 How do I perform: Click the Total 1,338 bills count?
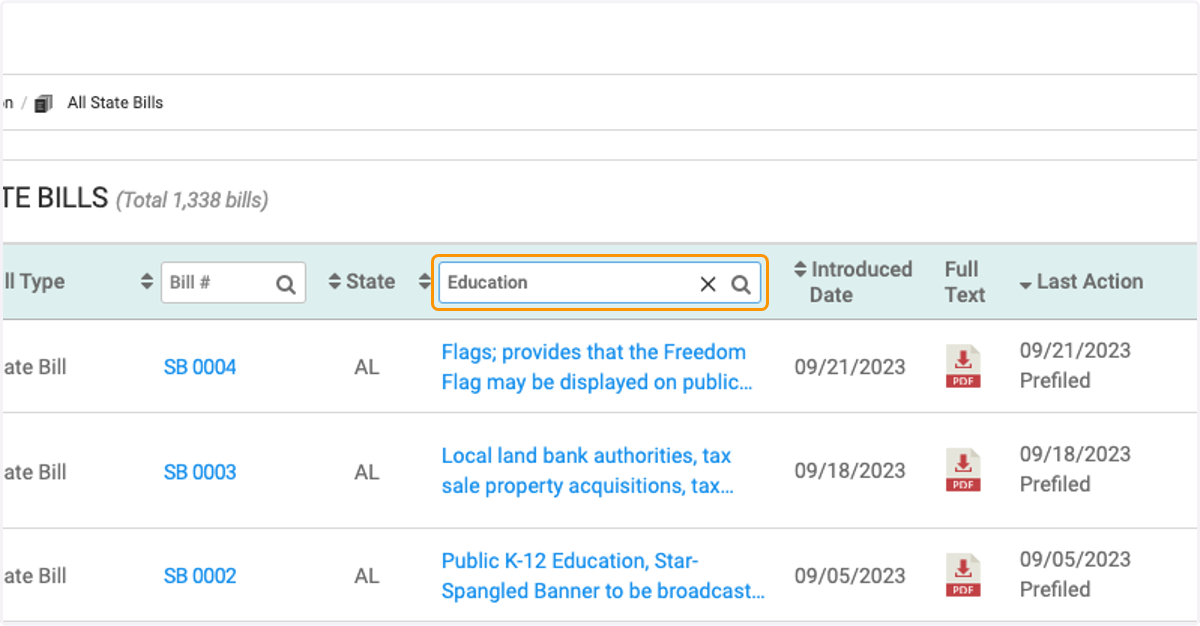(x=192, y=200)
